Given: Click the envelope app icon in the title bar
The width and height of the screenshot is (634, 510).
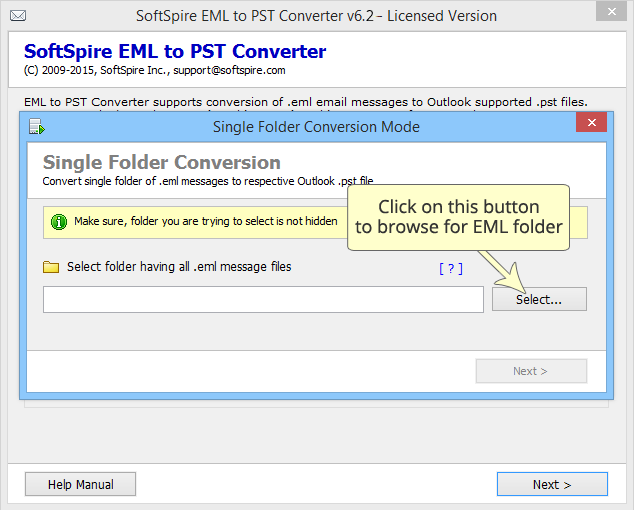Looking at the screenshot, I should click(x=18, y=16).
